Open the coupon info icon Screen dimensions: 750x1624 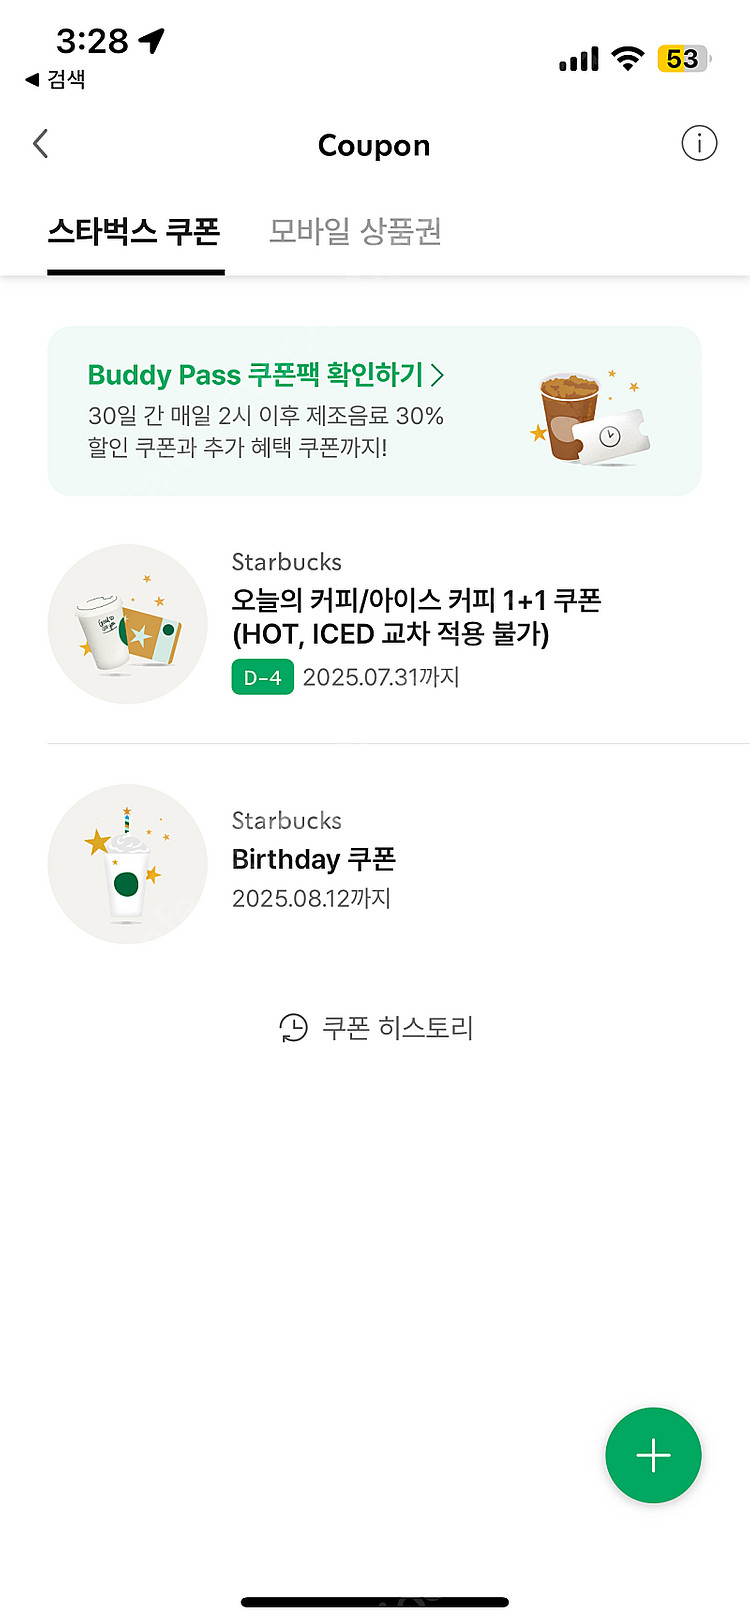(x=699, y=144)
